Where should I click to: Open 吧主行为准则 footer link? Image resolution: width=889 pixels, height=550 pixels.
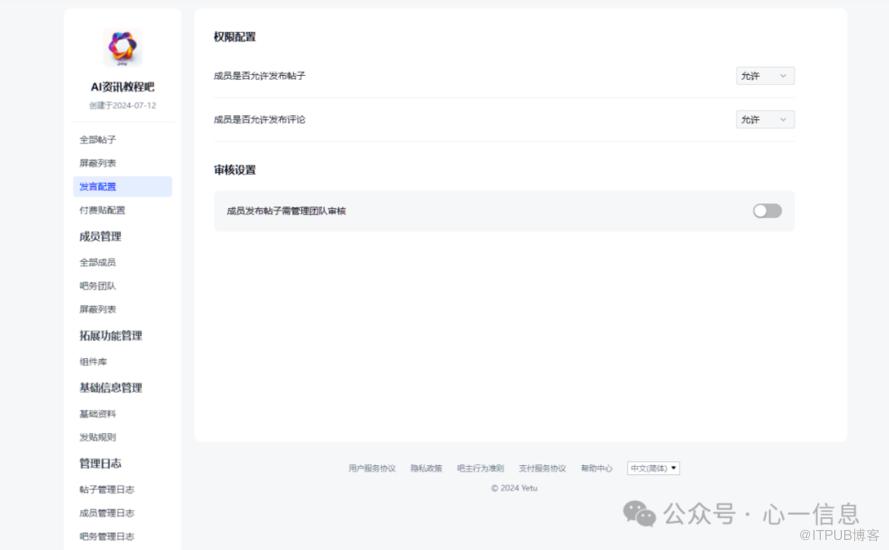[480, 468]
